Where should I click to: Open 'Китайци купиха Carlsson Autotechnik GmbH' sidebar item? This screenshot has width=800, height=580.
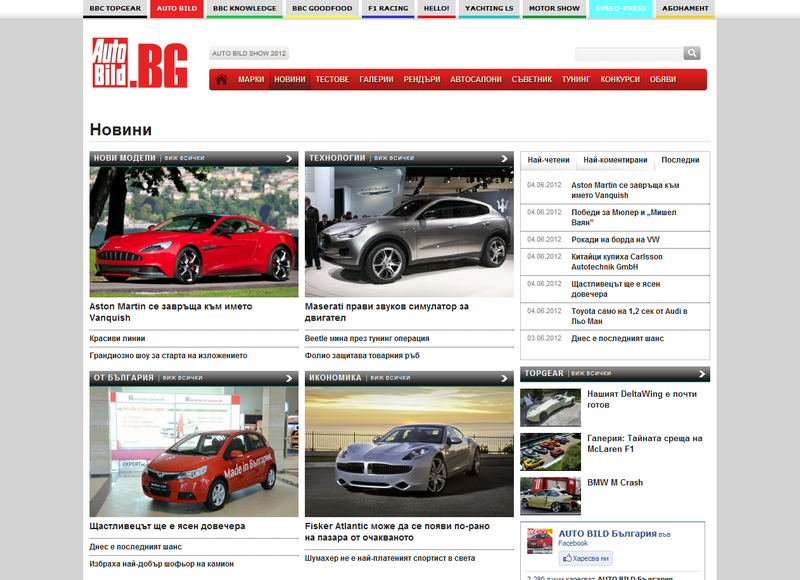617,262
